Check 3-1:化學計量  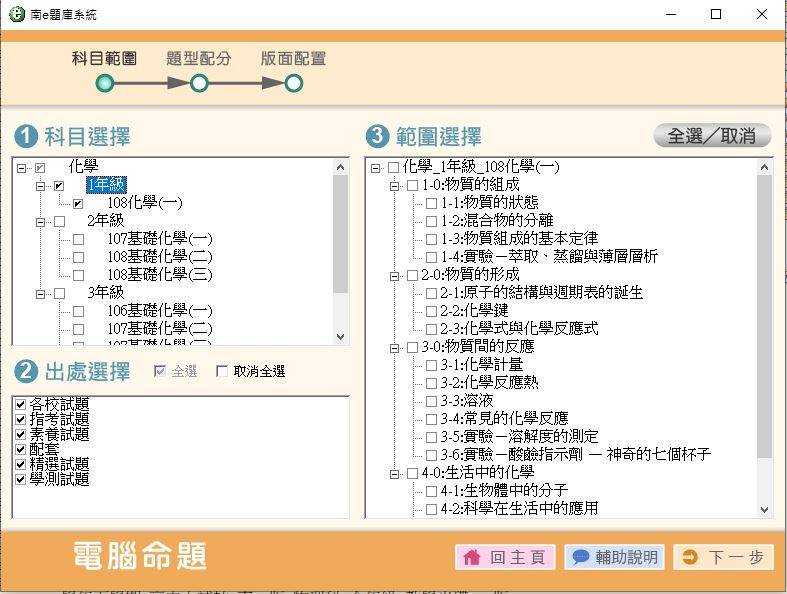coord(431,366)
